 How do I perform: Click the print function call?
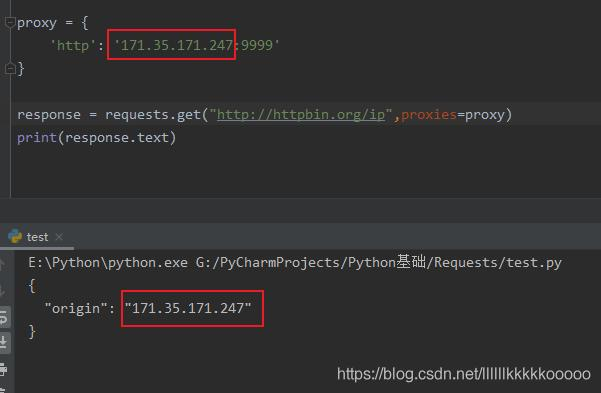point(37,137)
